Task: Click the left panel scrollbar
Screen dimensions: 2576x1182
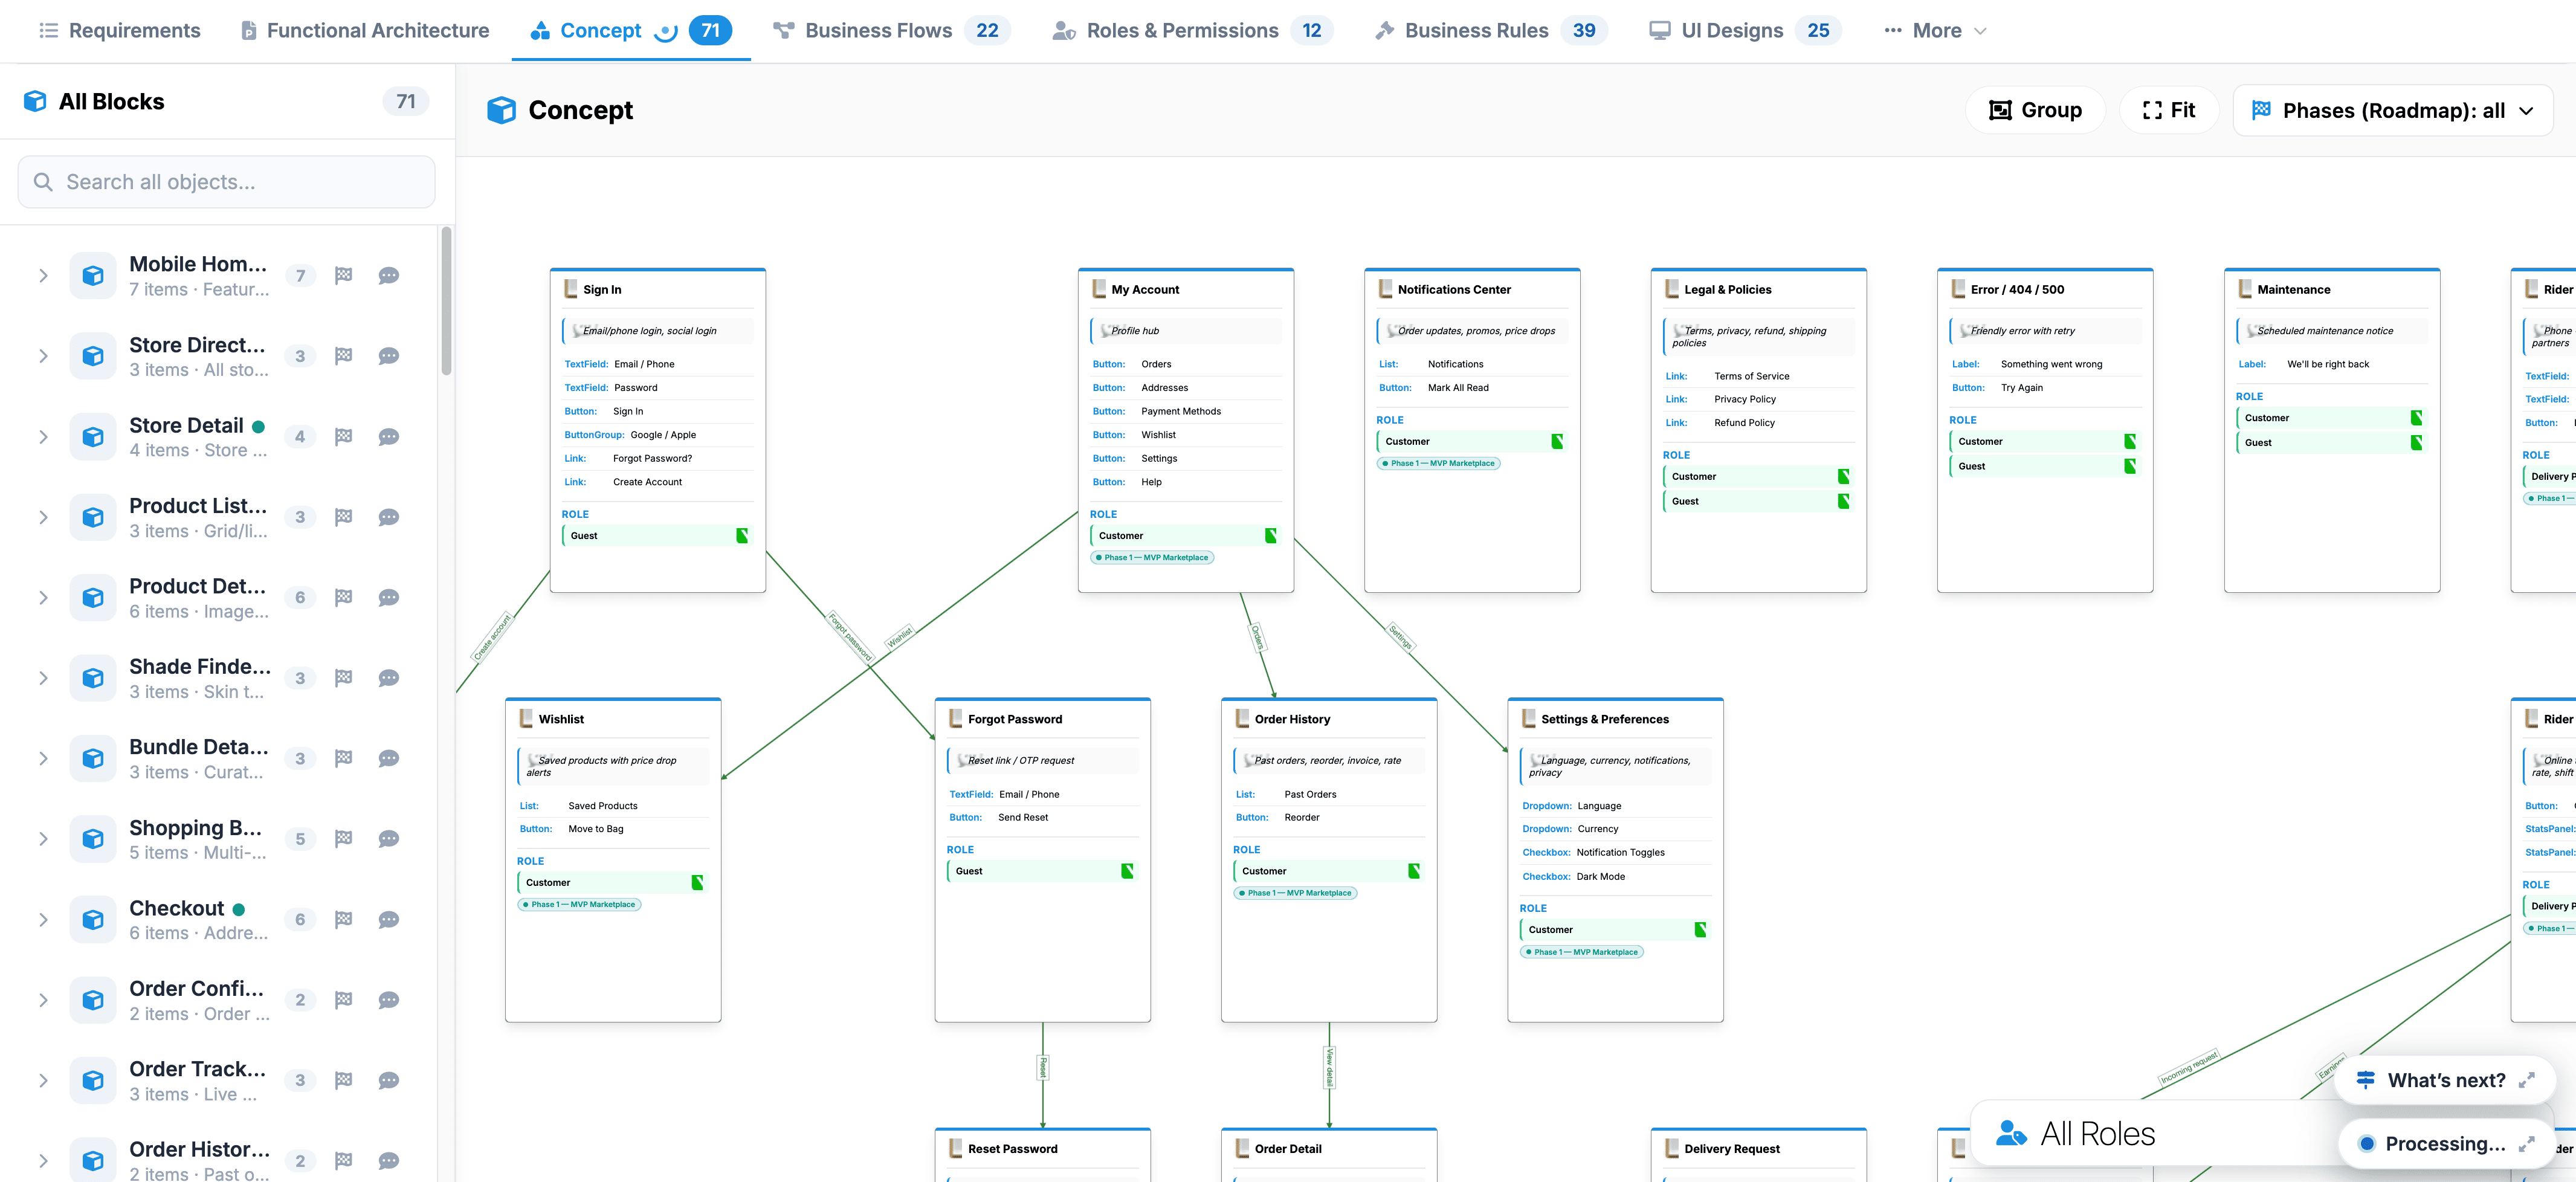Action: [446, 300]
